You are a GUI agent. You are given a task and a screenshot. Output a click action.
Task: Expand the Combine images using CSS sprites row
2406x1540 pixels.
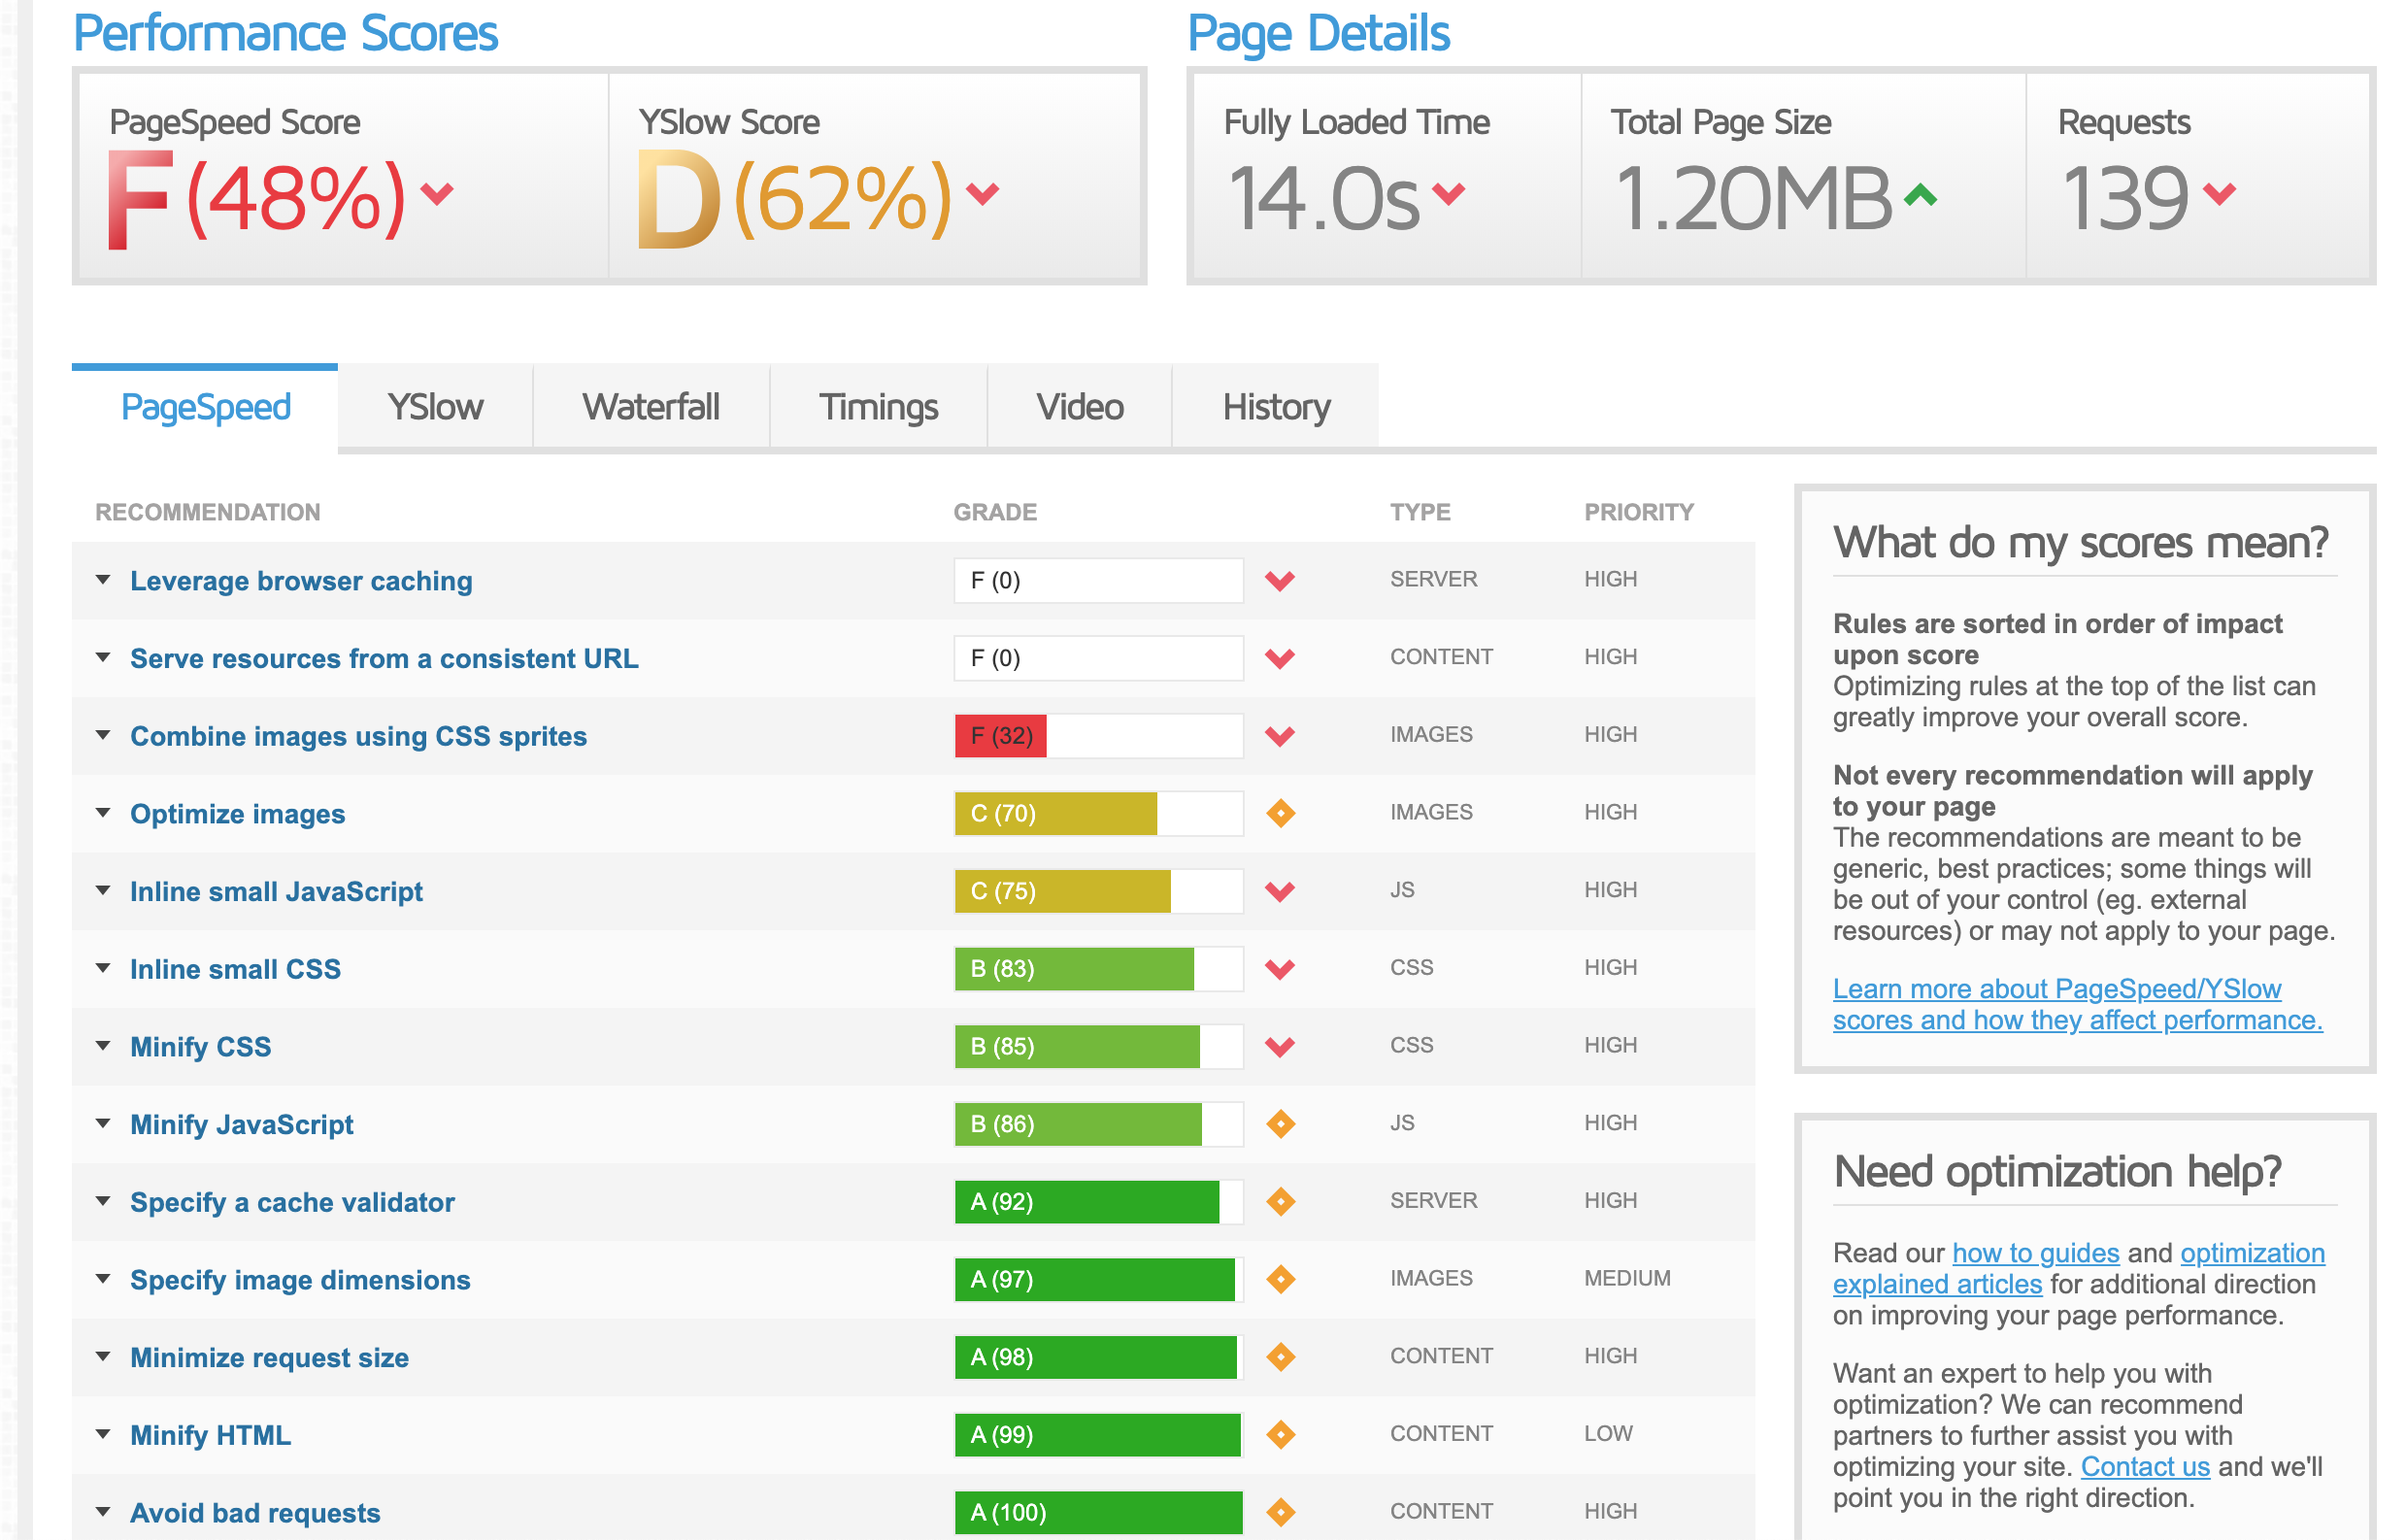[x=103, y=735]
